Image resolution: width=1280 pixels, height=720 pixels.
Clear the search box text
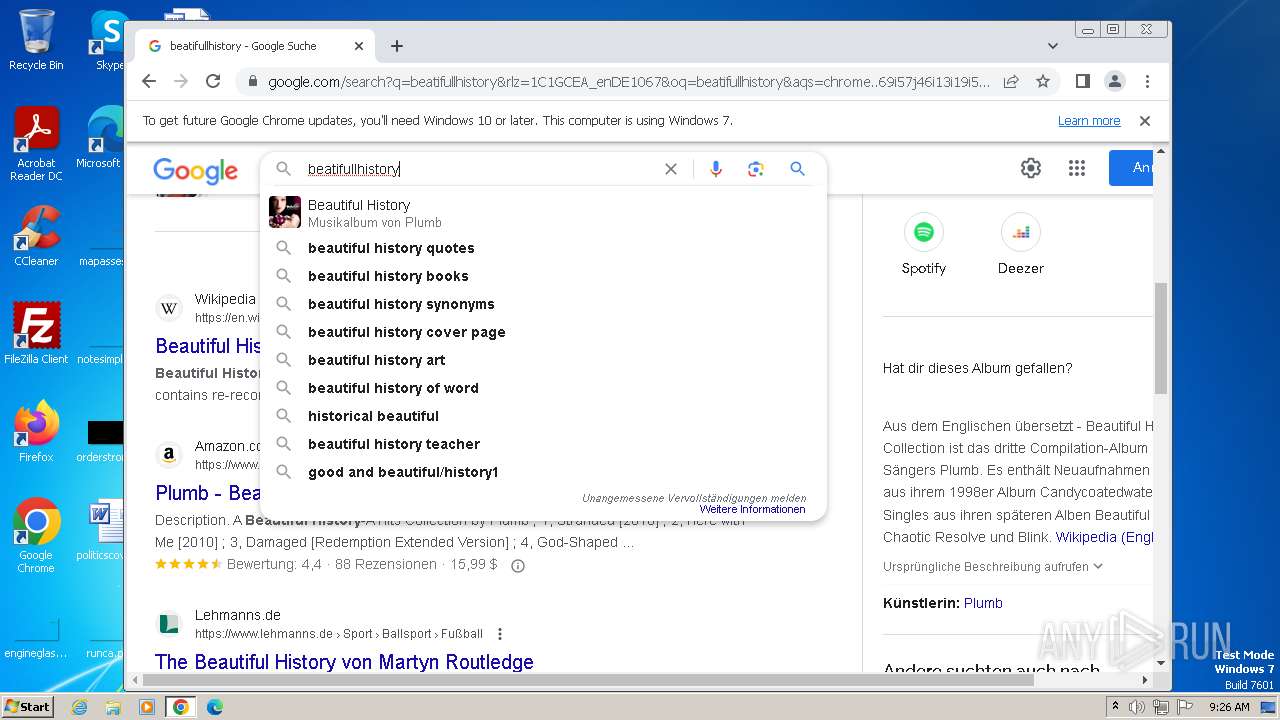671,169
